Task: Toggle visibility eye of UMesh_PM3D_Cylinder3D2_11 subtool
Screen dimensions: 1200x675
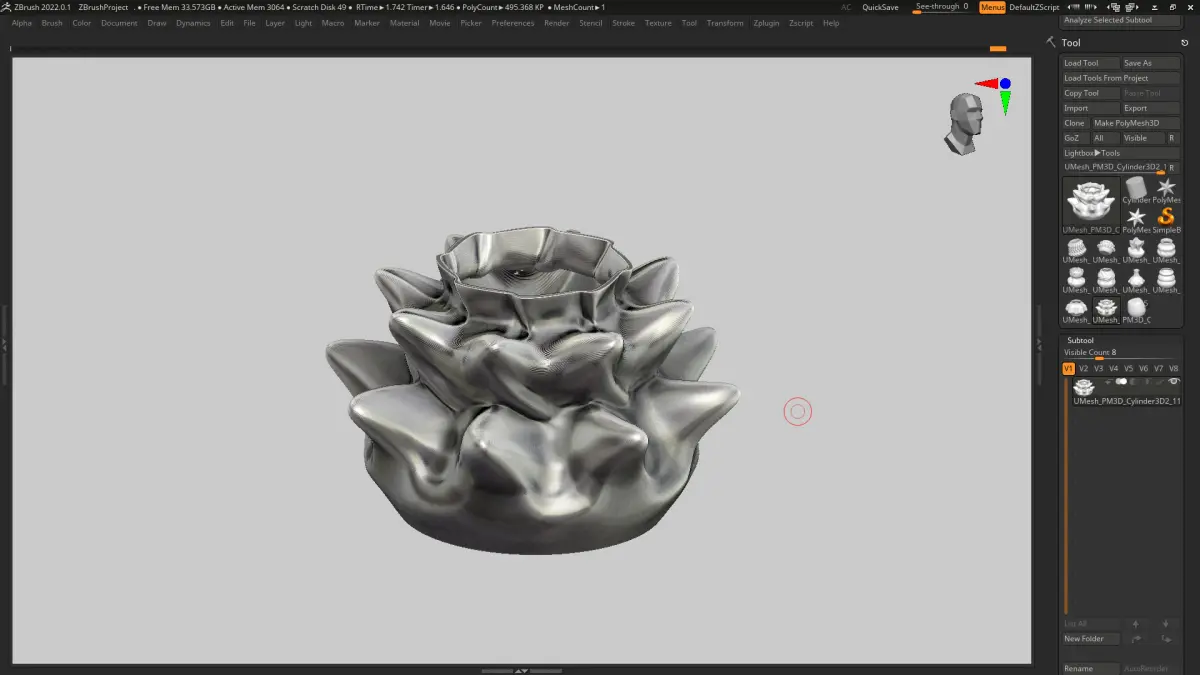Action: click(1174, 381)
